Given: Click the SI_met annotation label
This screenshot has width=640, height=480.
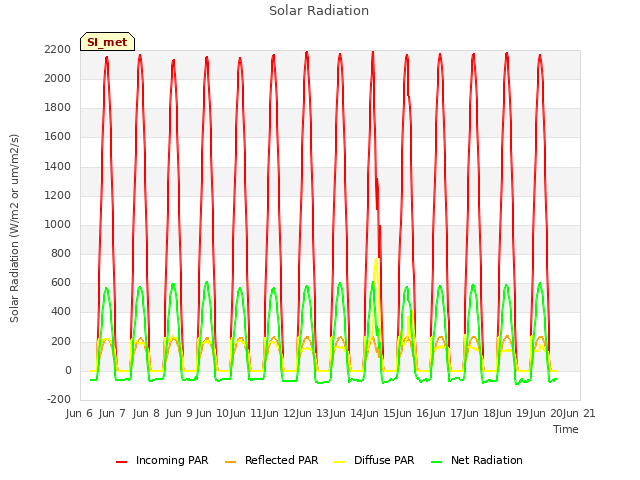Looking at the screenshot, I should [107, 42].
